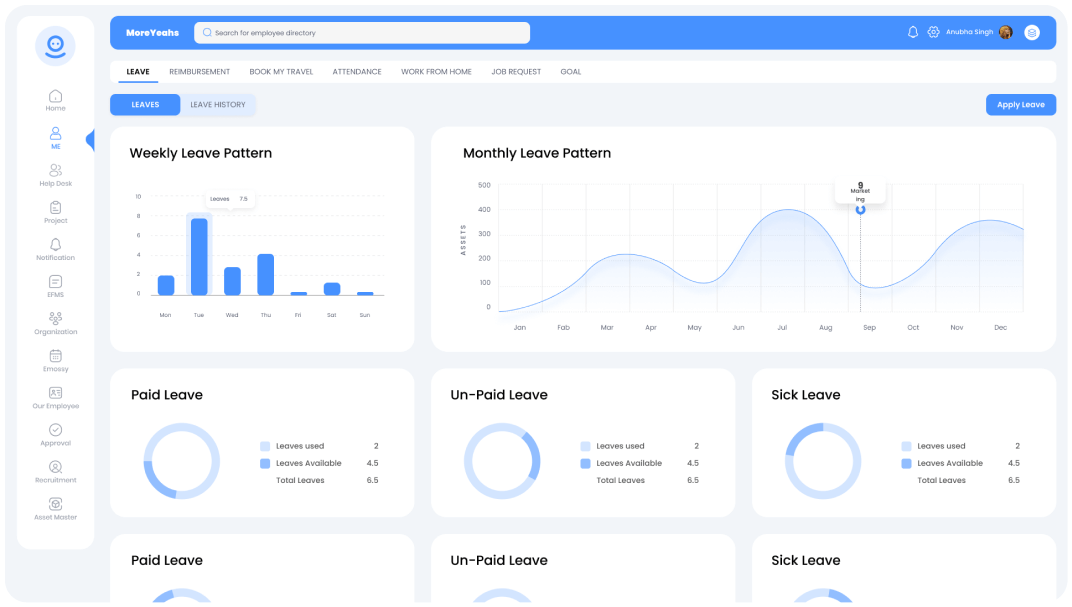The width and height of the screenshot is (1072, 607).
Task: Open the Anubha Singh profile avatar
Action: 1006,32
